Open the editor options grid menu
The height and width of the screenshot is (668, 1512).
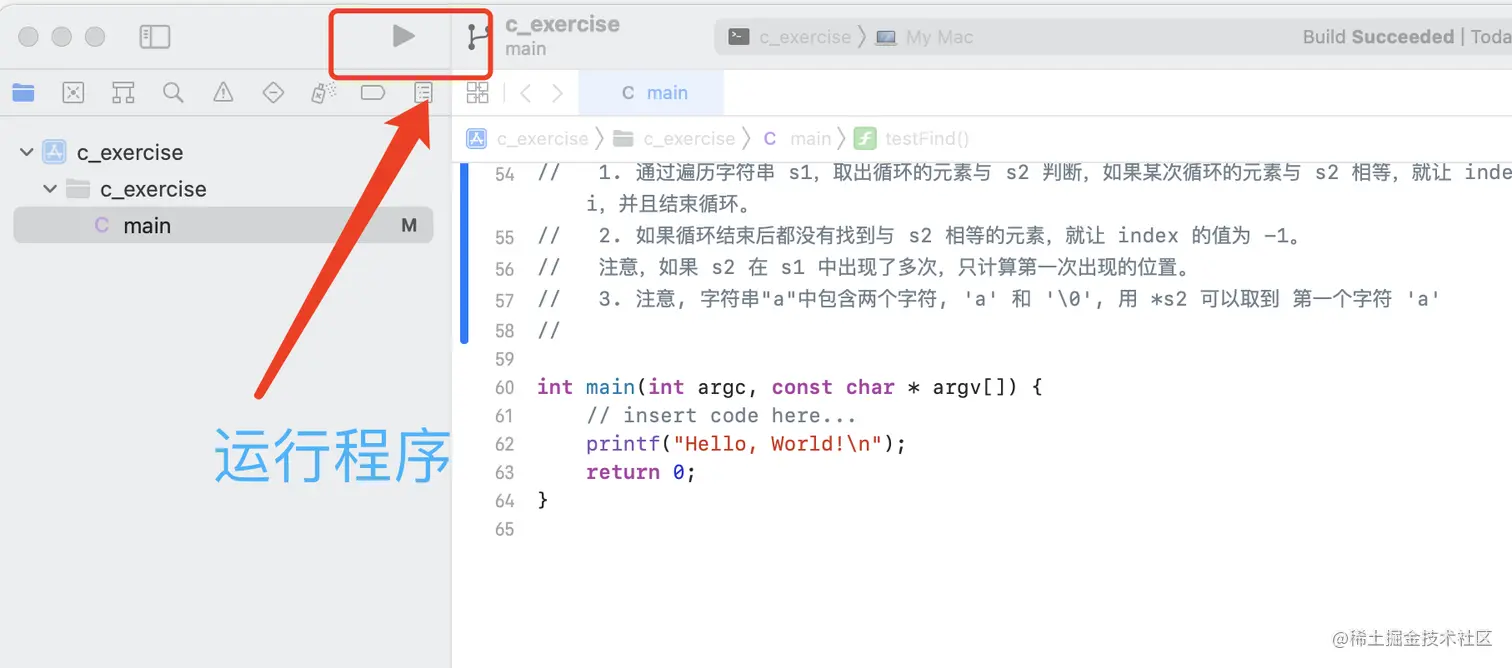(x=477, y=92)
